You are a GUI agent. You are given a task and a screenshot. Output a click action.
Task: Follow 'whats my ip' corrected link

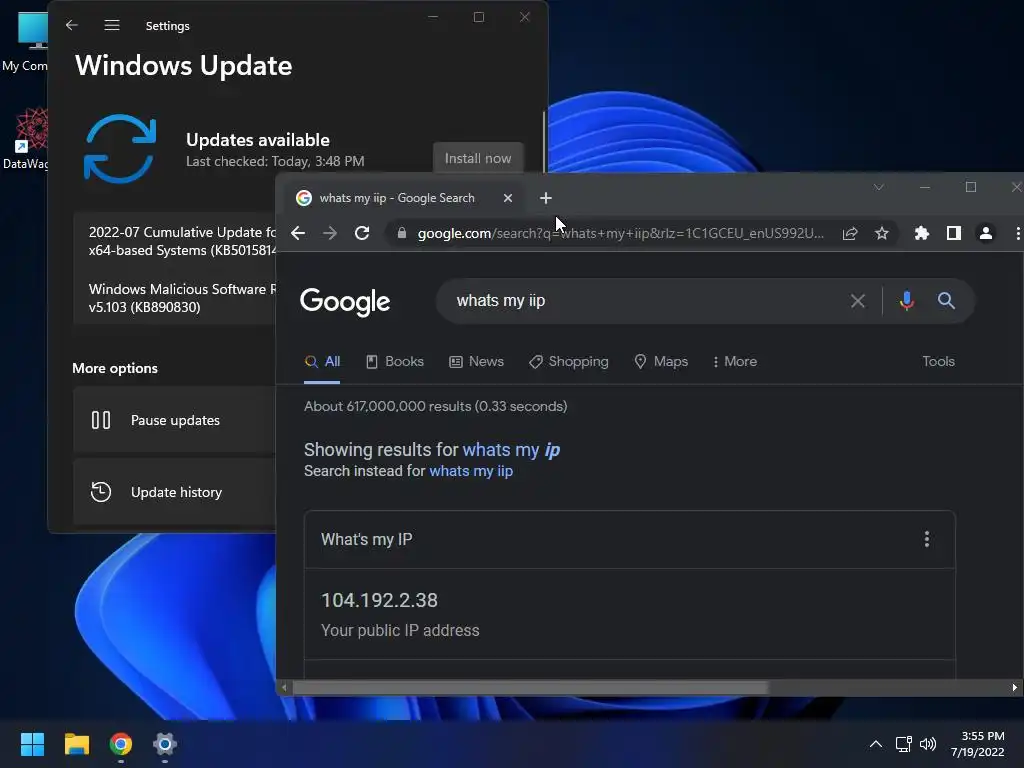tap(511, 450)
